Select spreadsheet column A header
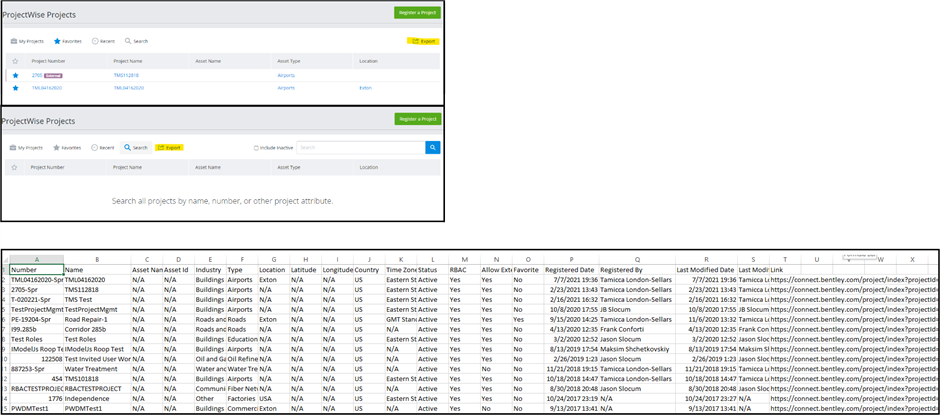Image resolution: width=940 pixels, height=415 pixels. click(x=37, y=259)
